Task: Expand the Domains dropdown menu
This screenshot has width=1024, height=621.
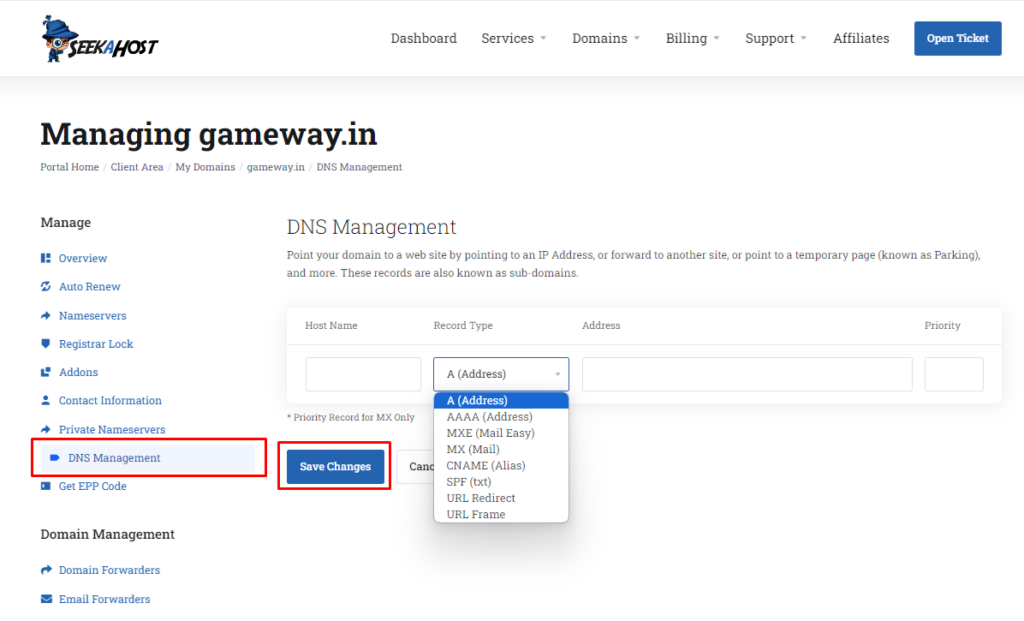Action: (606, 39)
